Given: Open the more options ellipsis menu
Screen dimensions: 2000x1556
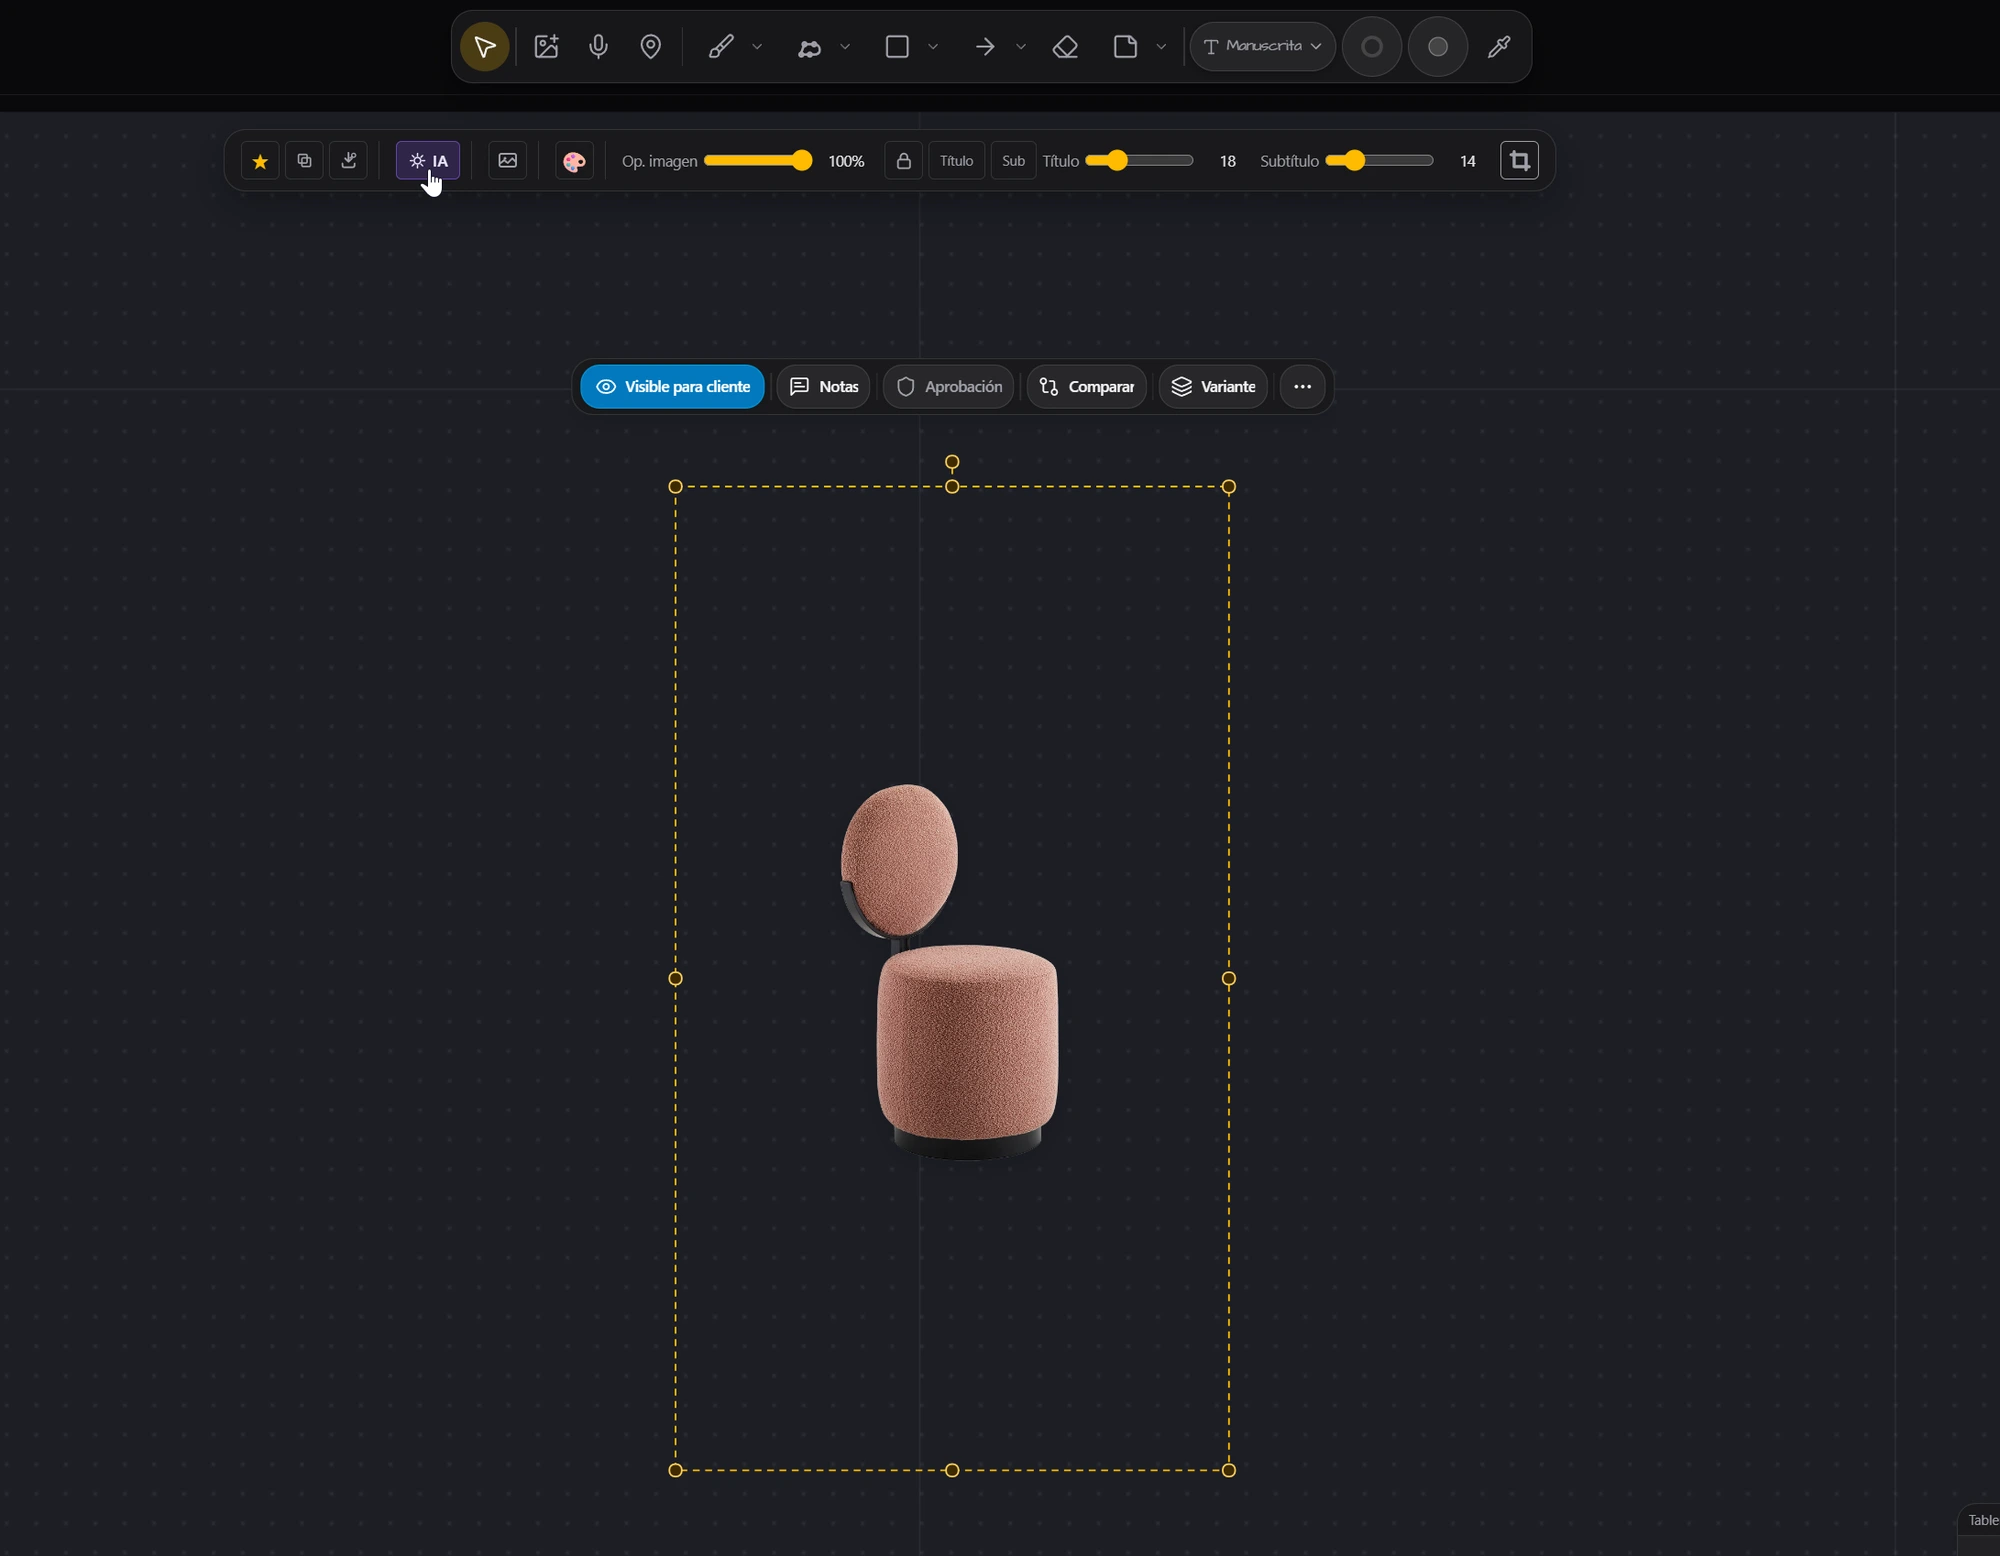Looking at the screenshot, I should 1302,387.
